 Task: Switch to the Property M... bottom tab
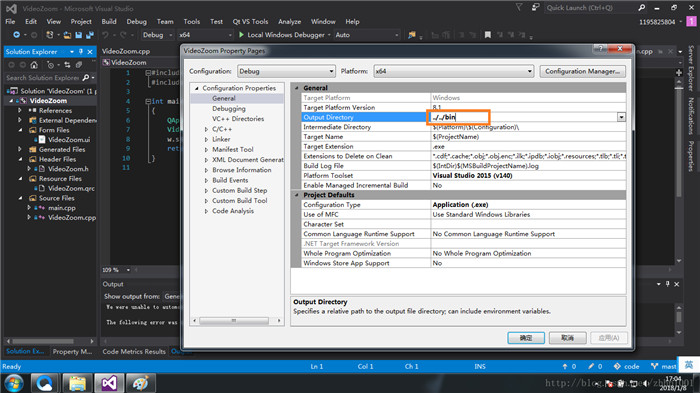pyautogui.click(x=72, y=351)
